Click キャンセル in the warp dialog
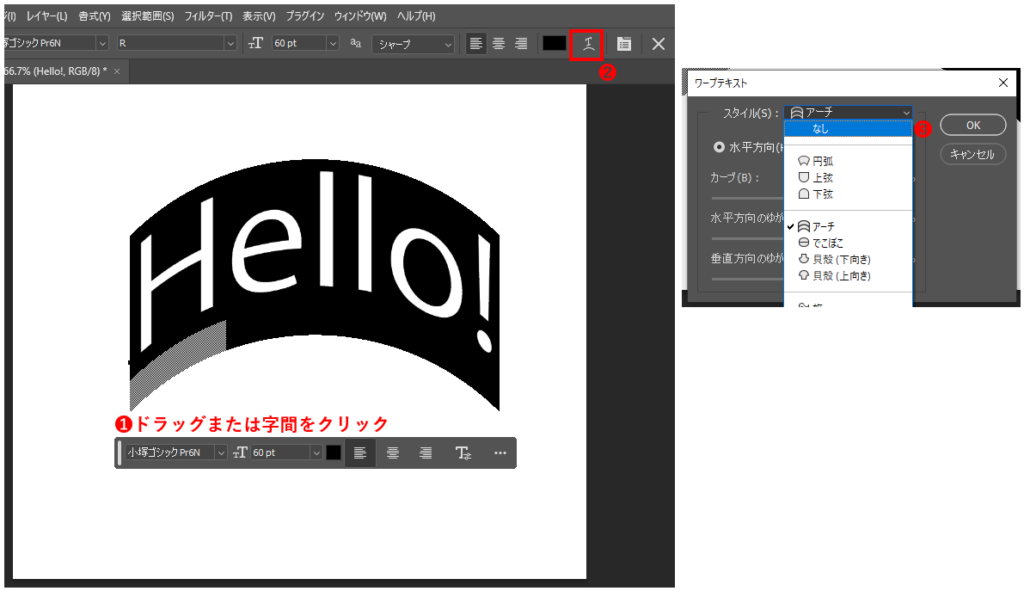Screen dimensions: 1024x591 pyautogui.click(x=973, y=154)
